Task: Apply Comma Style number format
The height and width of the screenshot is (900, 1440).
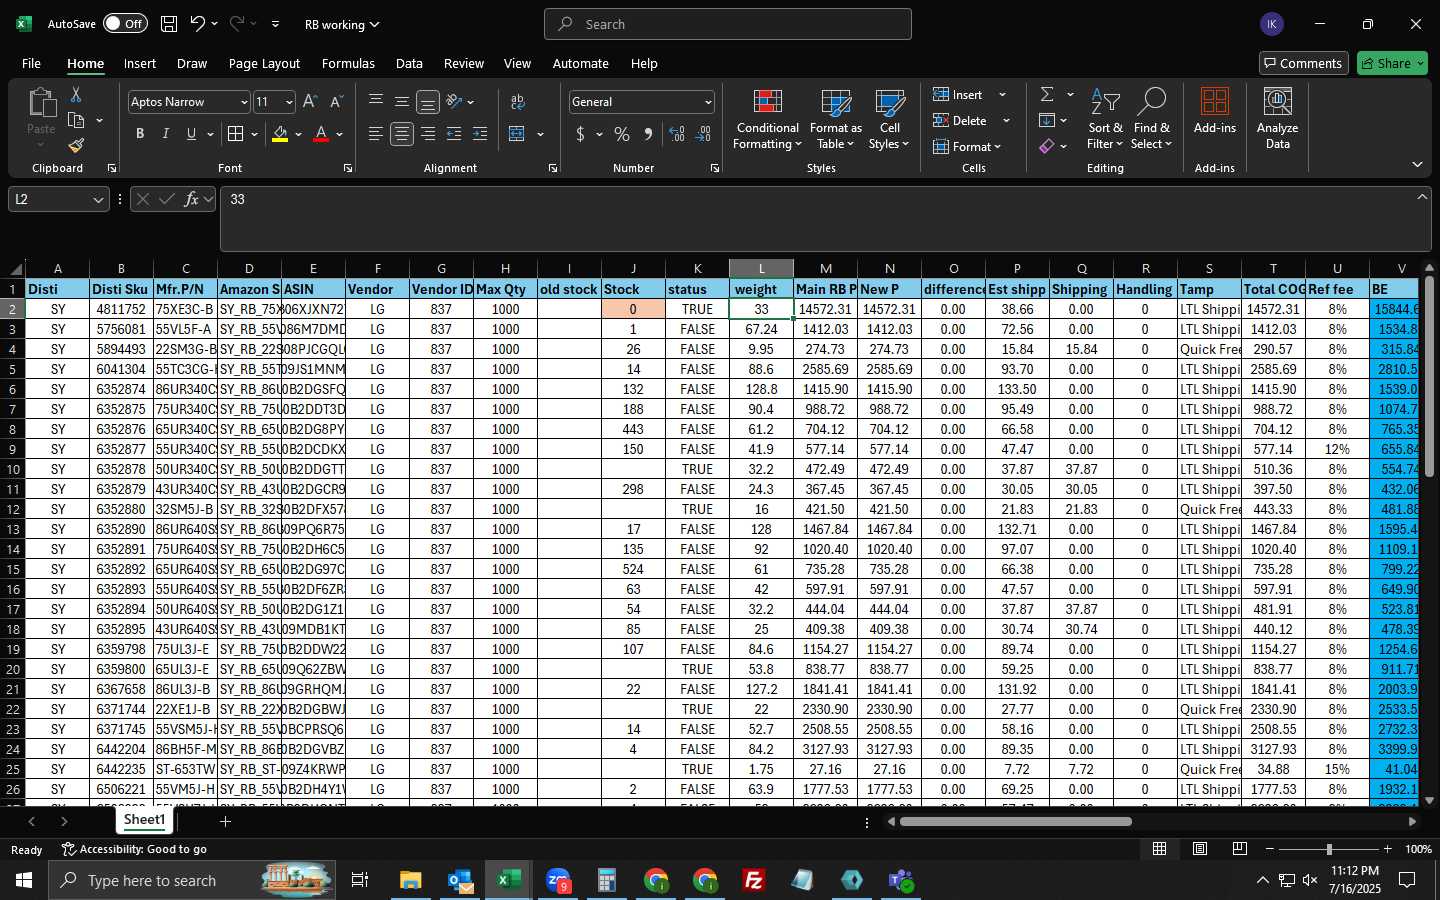Action: [648, 134]
